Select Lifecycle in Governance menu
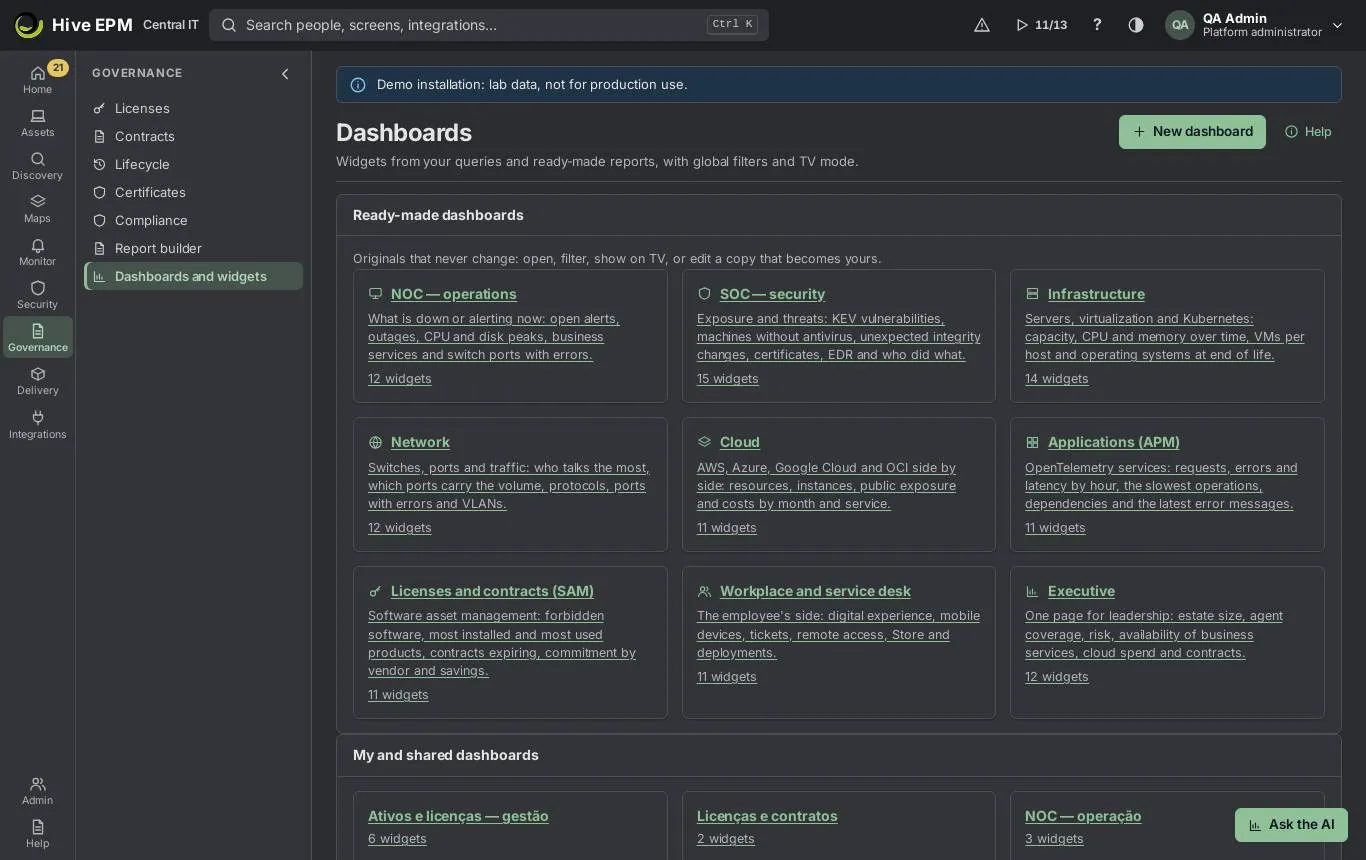Screen dimensions: 1366x860 [193, 164]
